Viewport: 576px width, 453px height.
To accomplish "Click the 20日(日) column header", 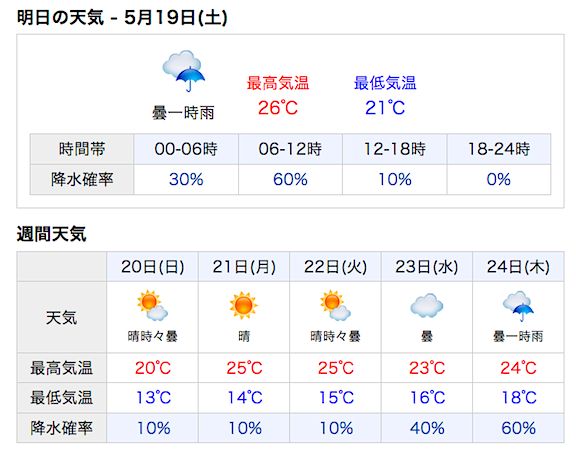I will click(152, 267).
